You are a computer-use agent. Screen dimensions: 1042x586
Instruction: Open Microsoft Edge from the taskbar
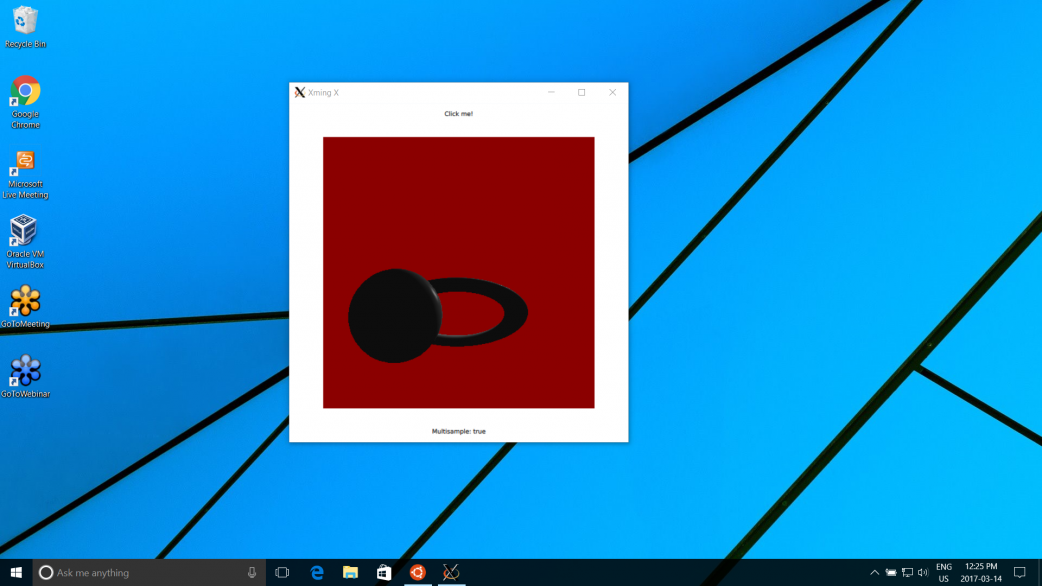[x=316, y=572]
